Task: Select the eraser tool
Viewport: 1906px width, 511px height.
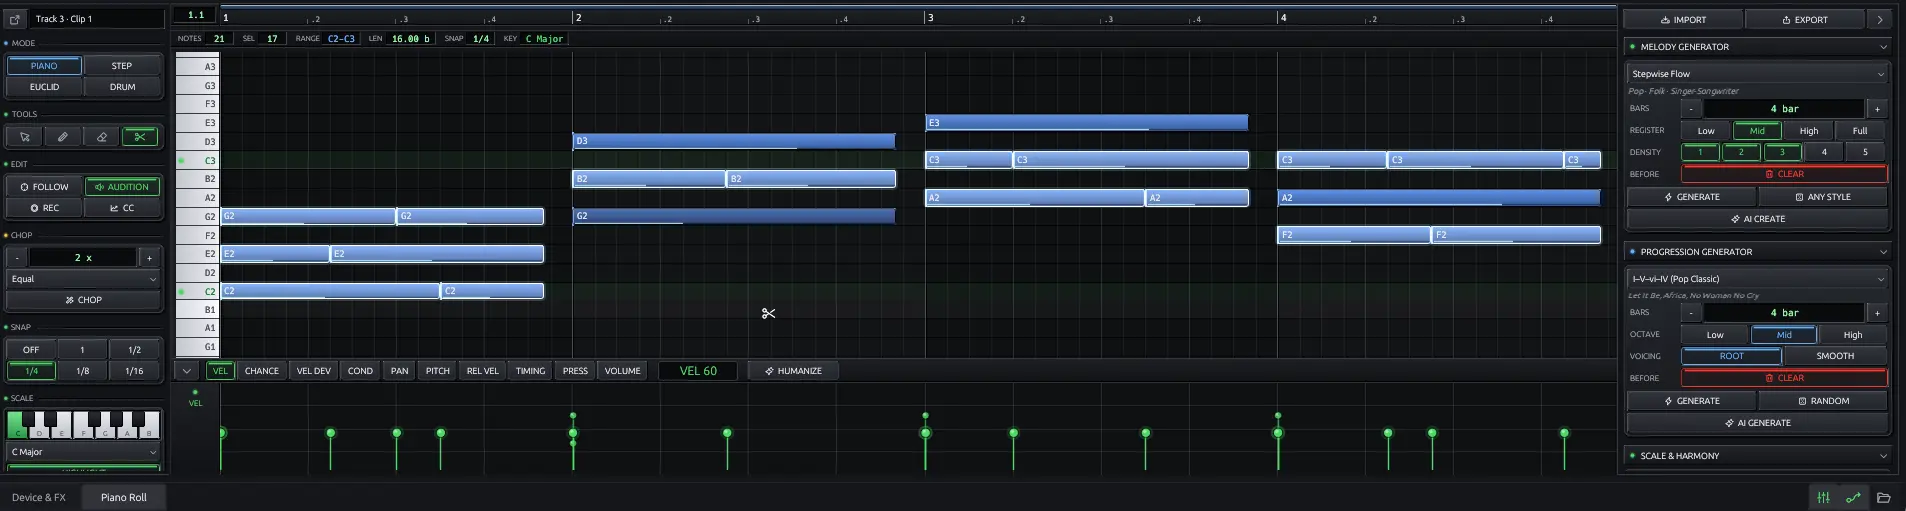Action: (x=101, y=137)
